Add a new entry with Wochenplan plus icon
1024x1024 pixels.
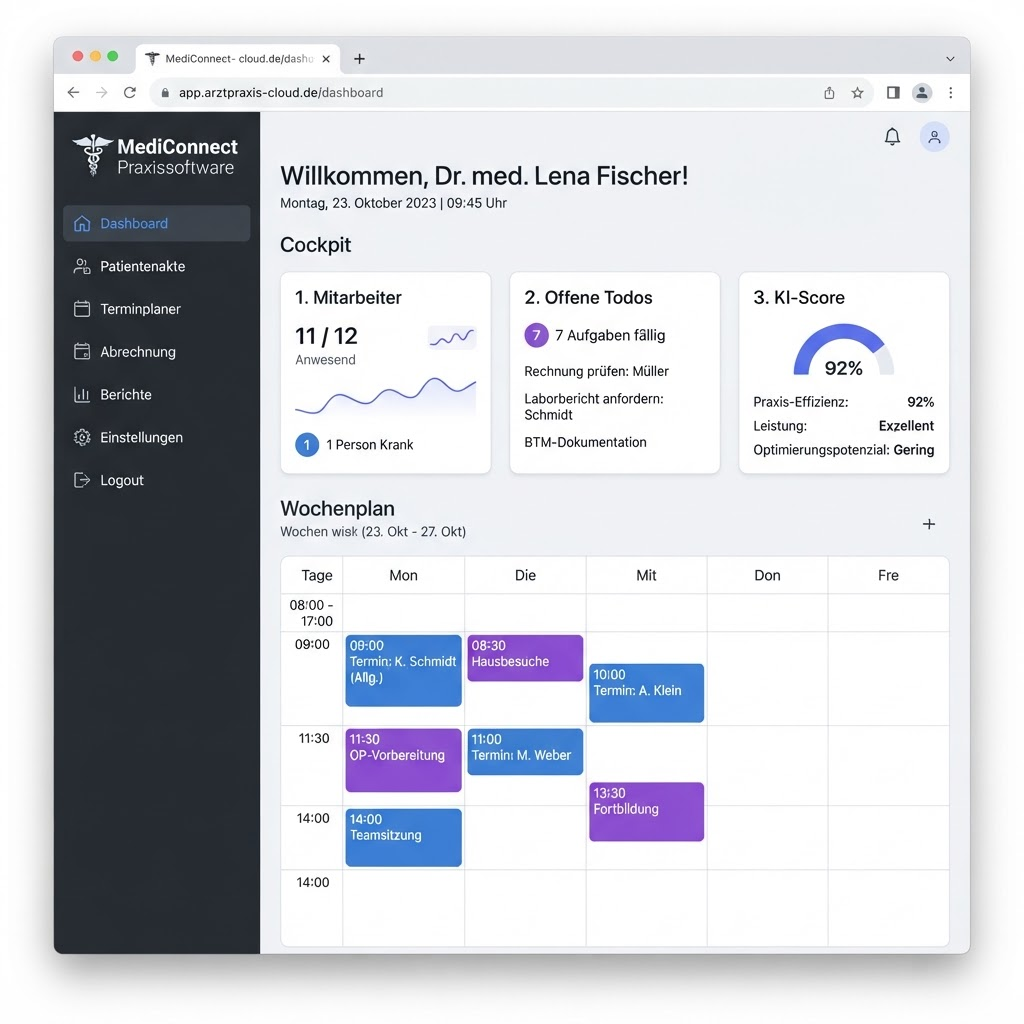pos(929,524)
